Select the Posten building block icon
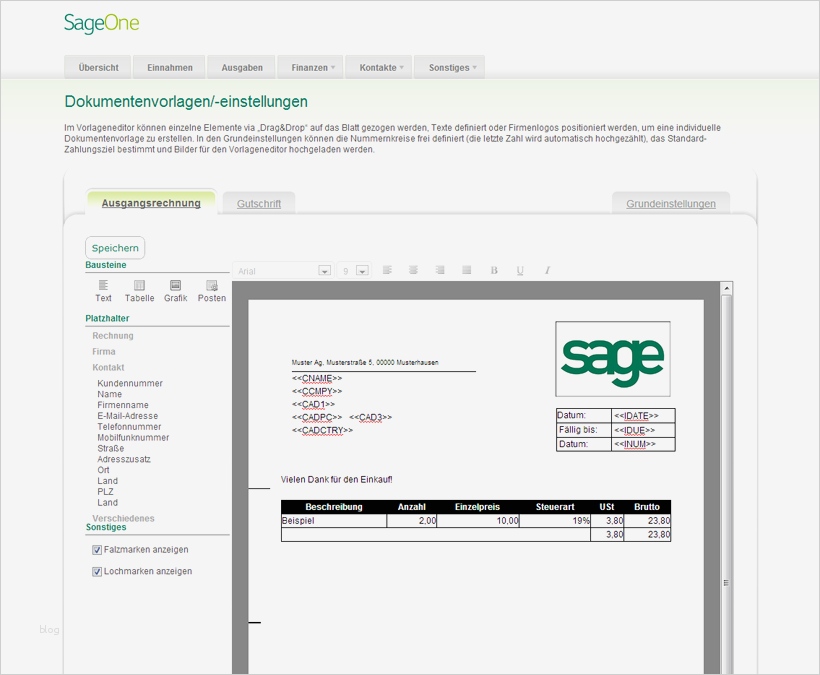This screenshot has width=820, height=675. (212, 285)
